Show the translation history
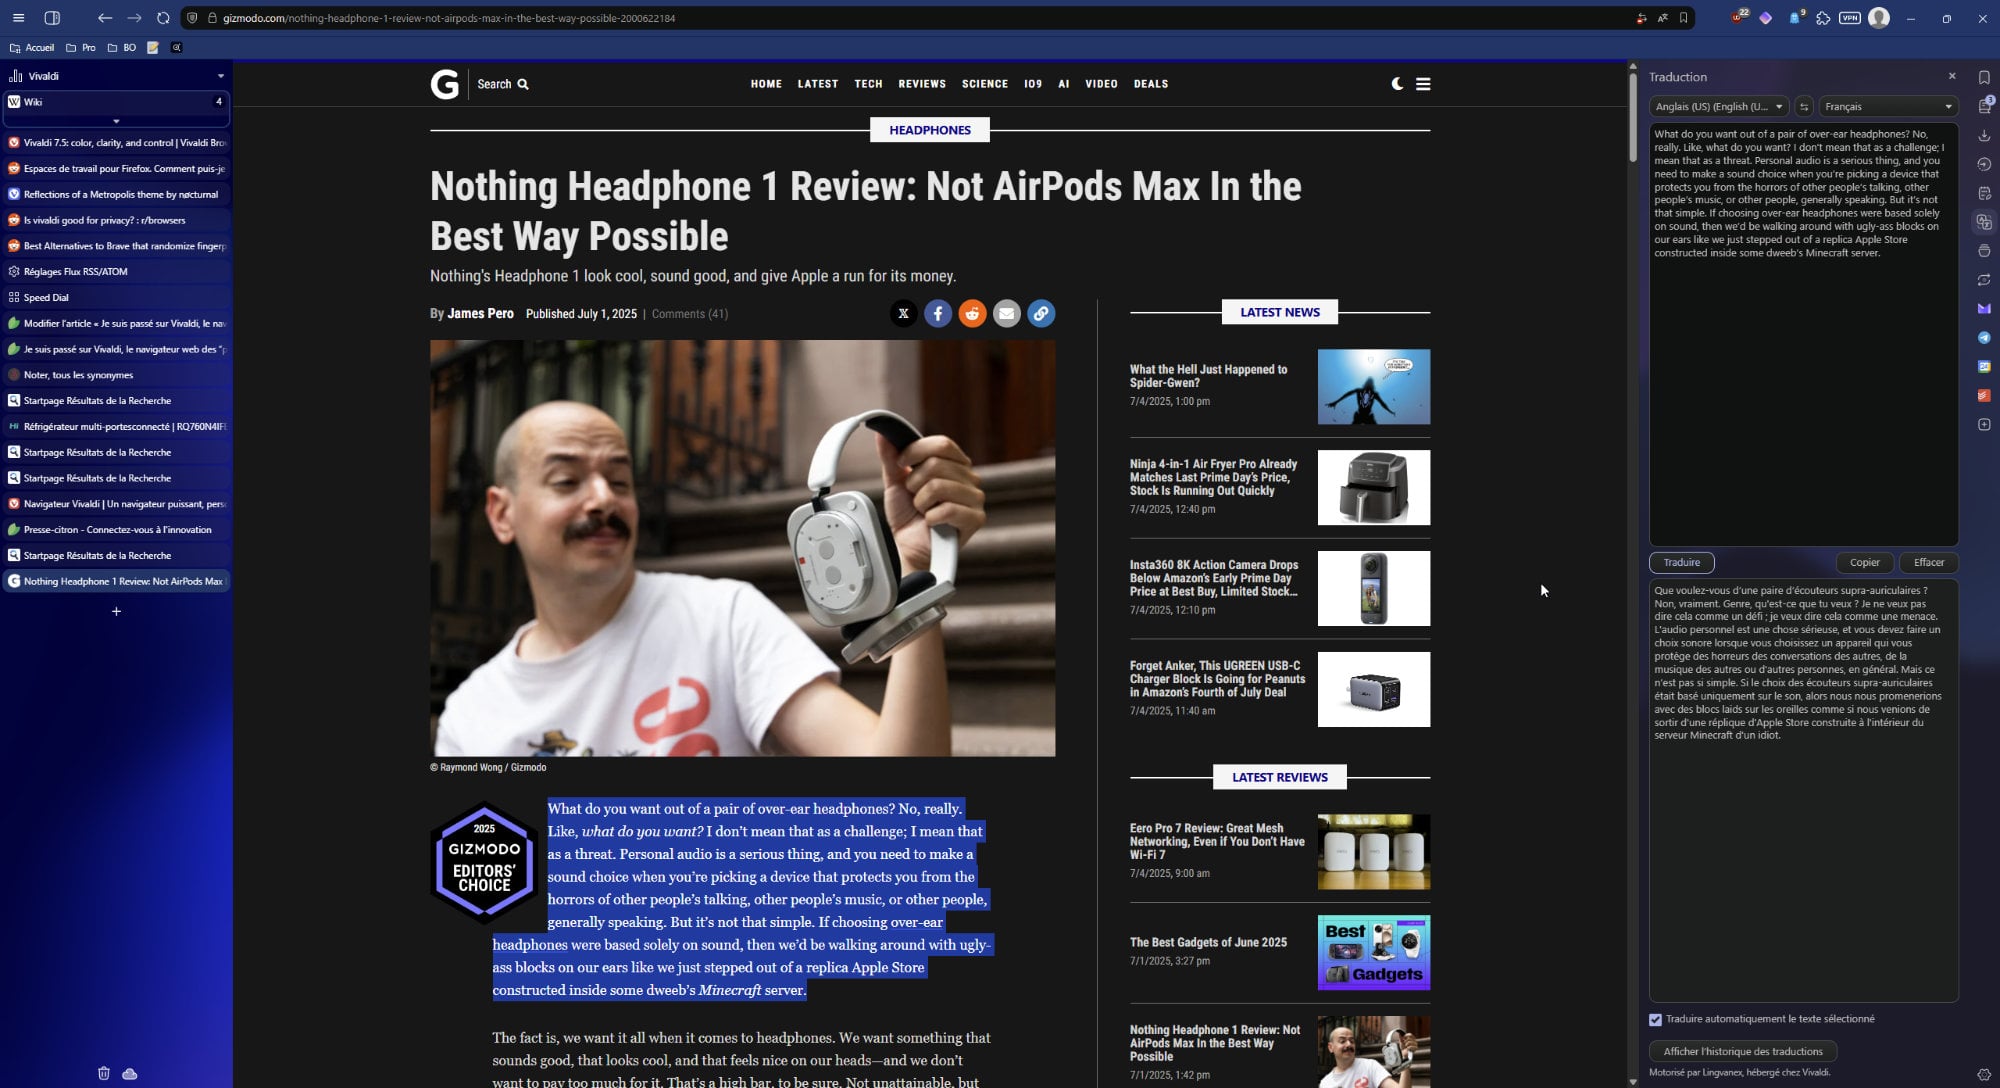 [x=1743, y=1052]
